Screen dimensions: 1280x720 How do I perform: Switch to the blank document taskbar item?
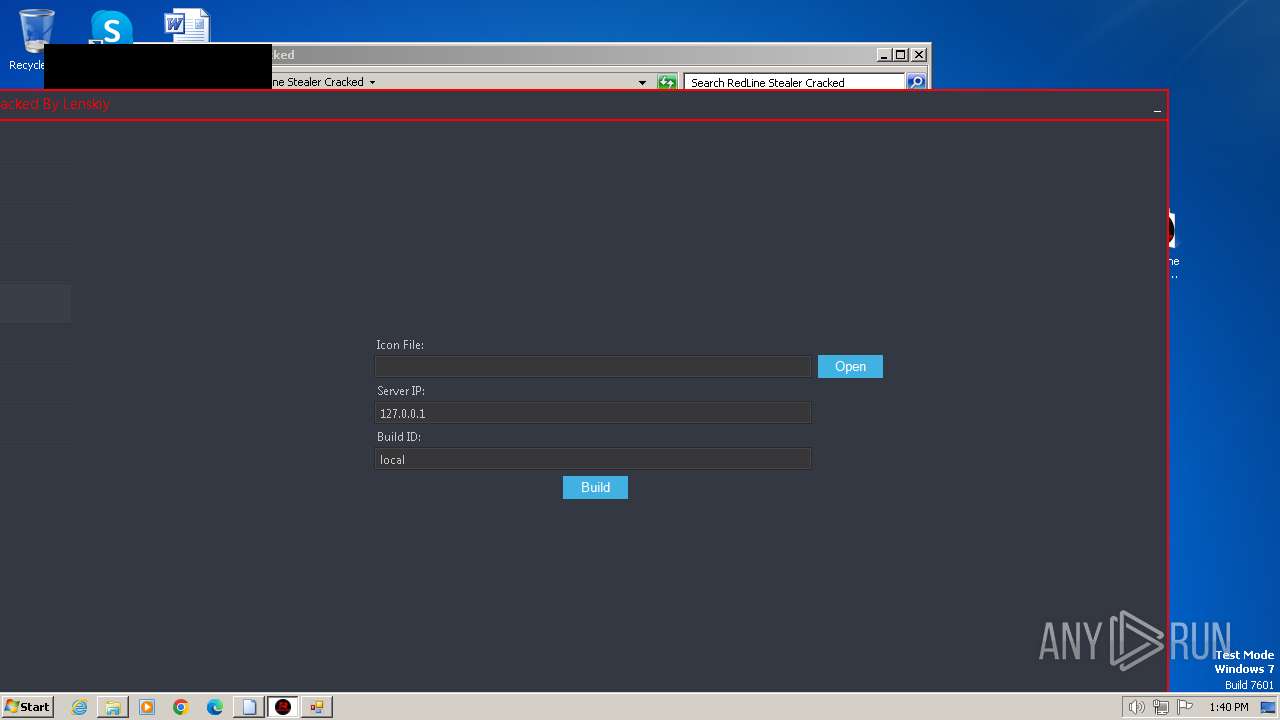[x=249, y=707]
